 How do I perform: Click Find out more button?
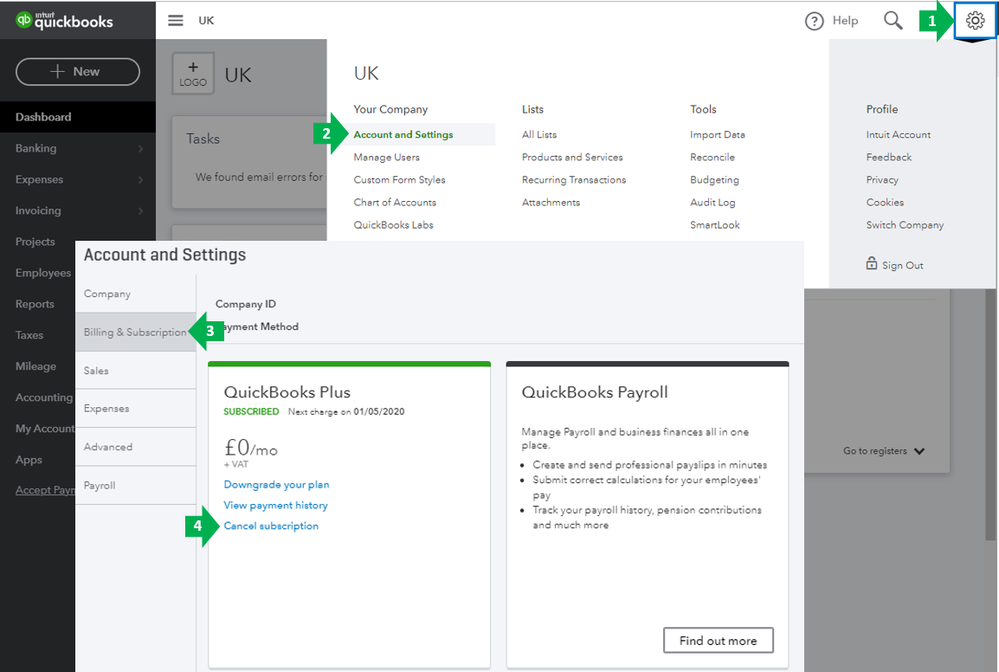(x=718, y=640)
